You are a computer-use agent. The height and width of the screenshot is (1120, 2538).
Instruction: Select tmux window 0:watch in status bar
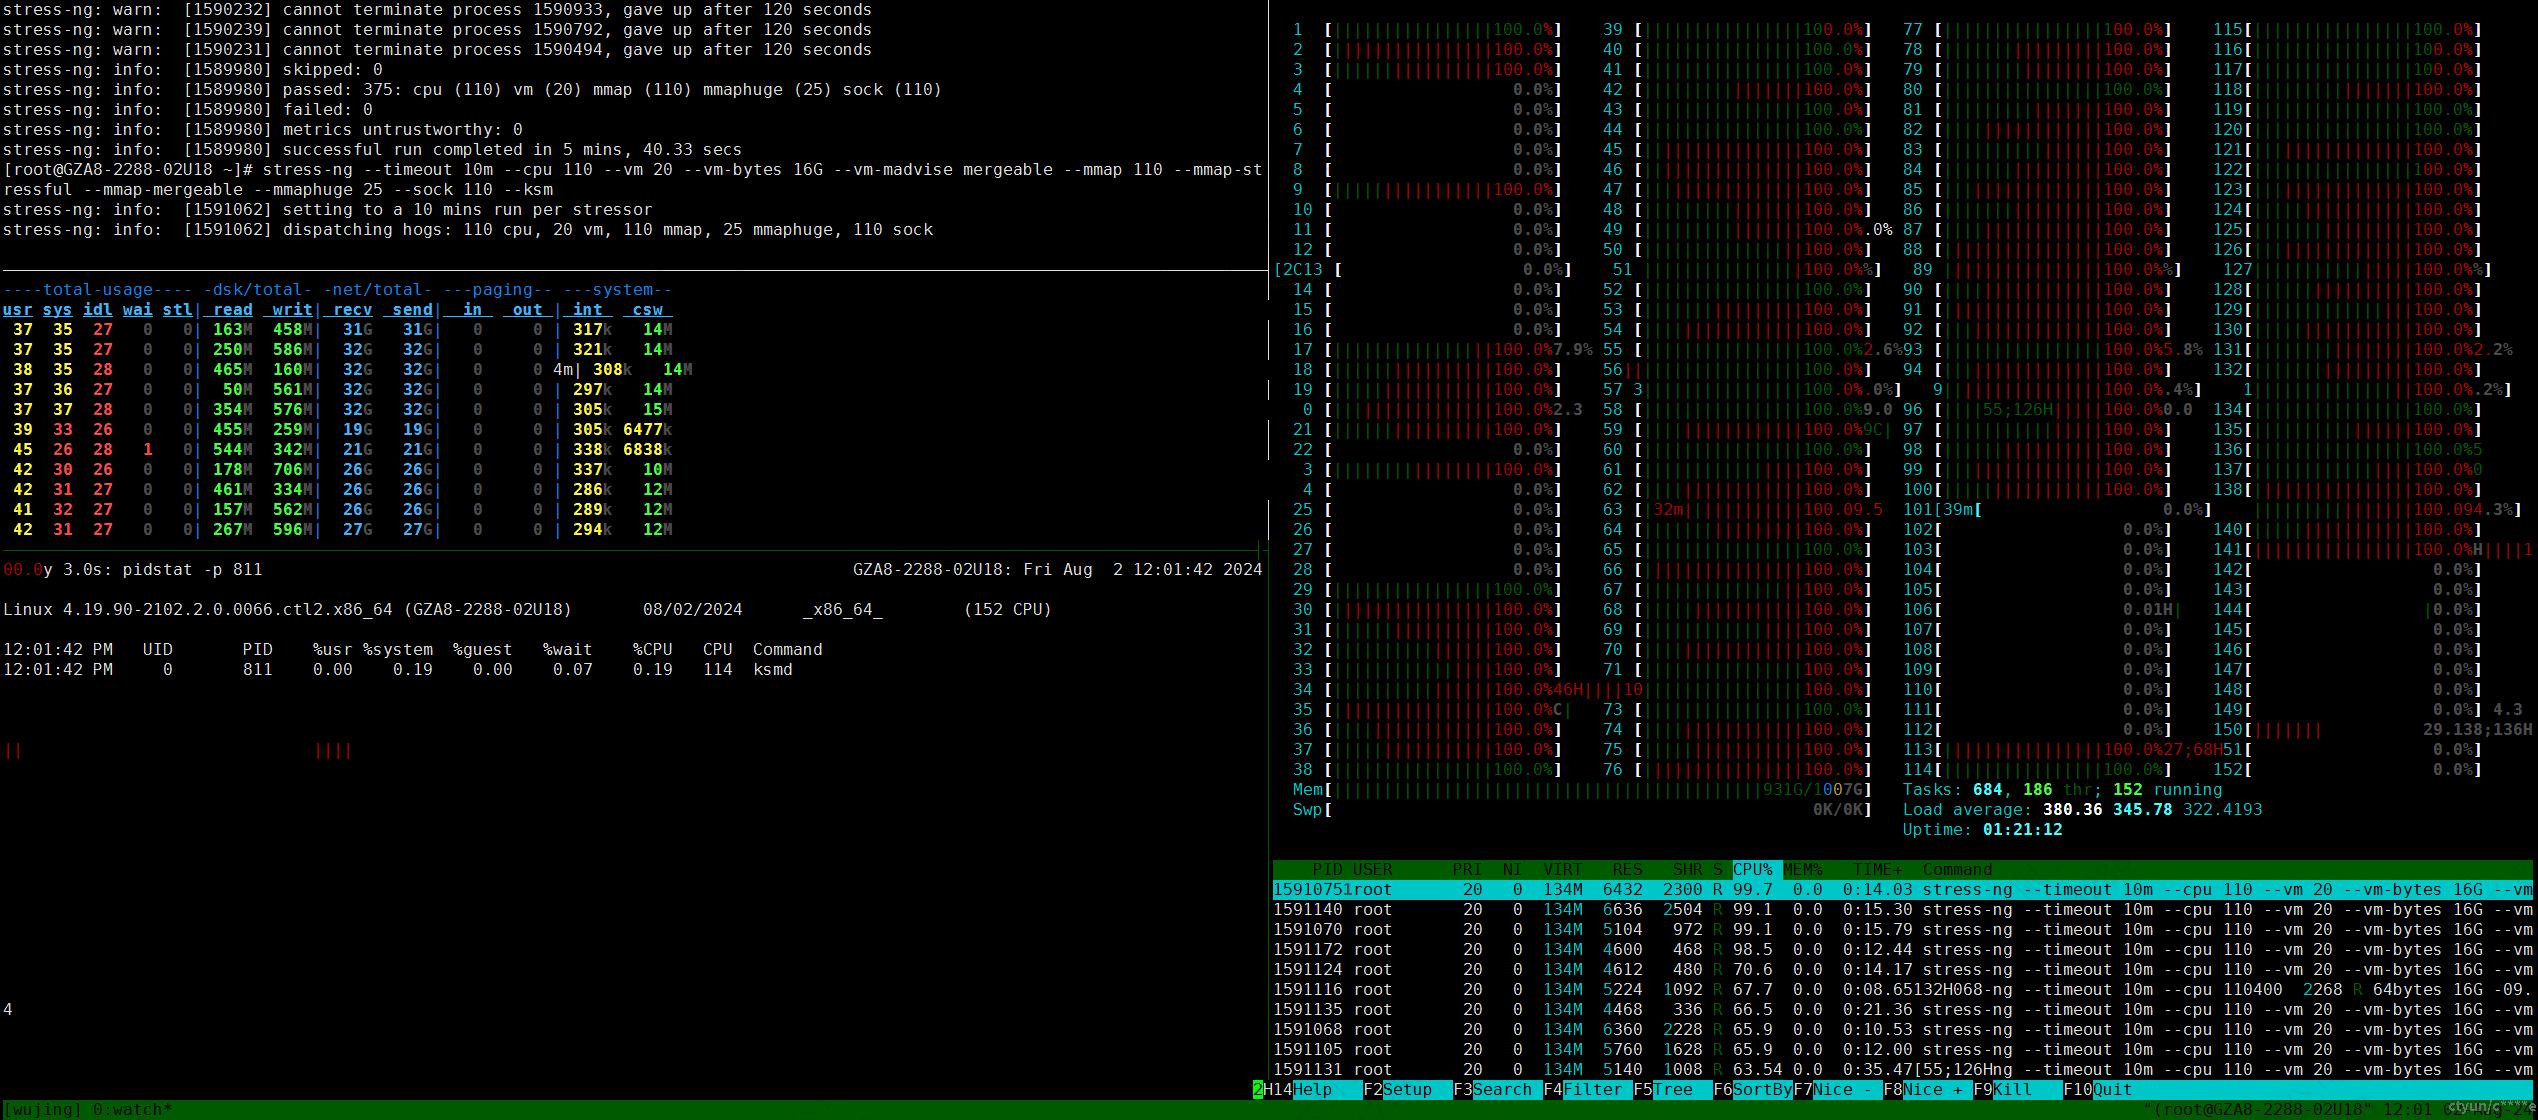132,1110
